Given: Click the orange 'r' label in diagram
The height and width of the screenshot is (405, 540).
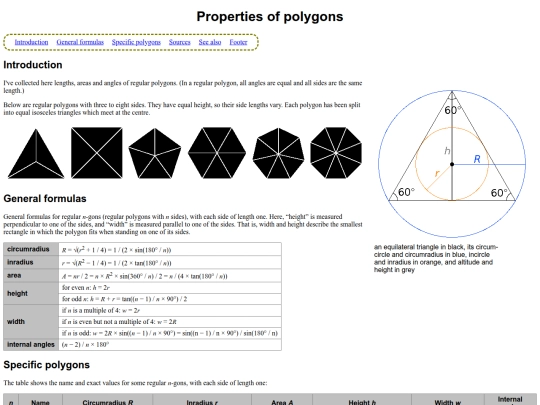Looking at the screenshot, I should point(437,173).
